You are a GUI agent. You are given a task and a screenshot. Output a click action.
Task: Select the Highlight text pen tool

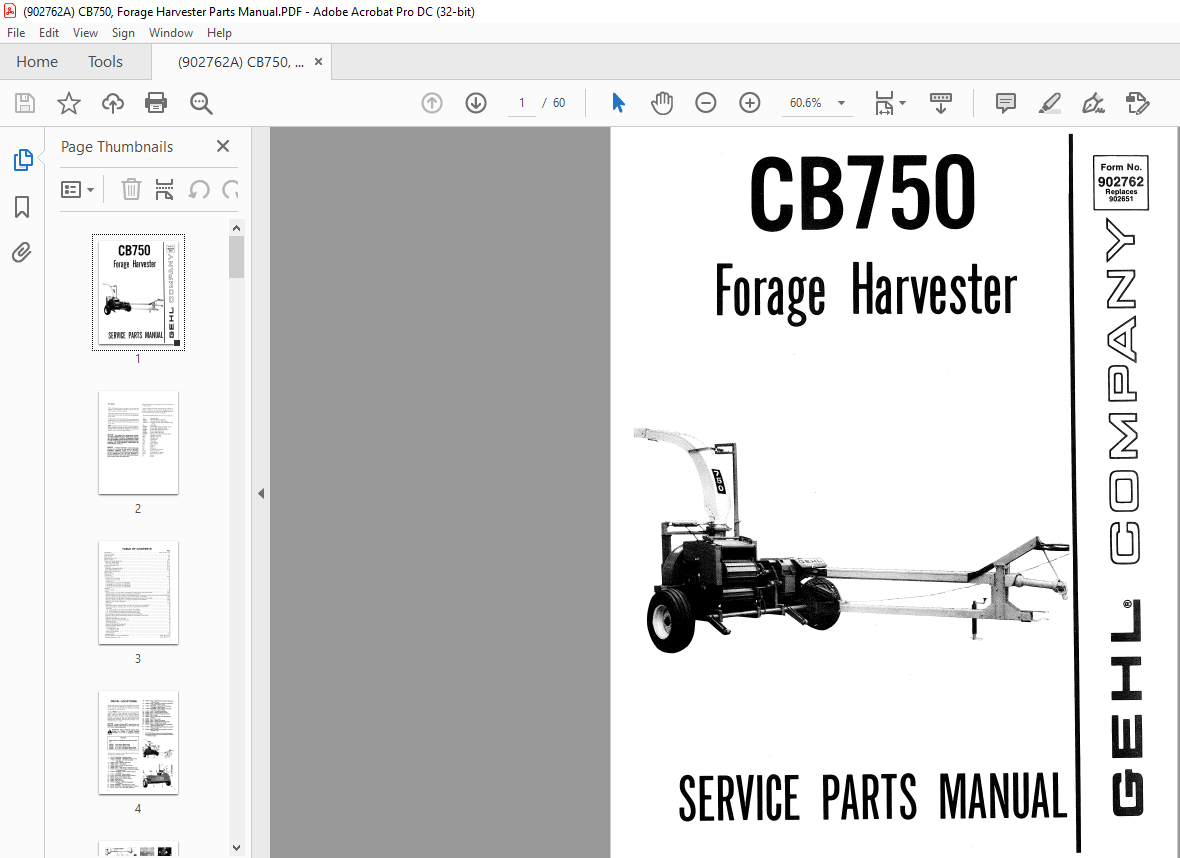point(1049,103)
